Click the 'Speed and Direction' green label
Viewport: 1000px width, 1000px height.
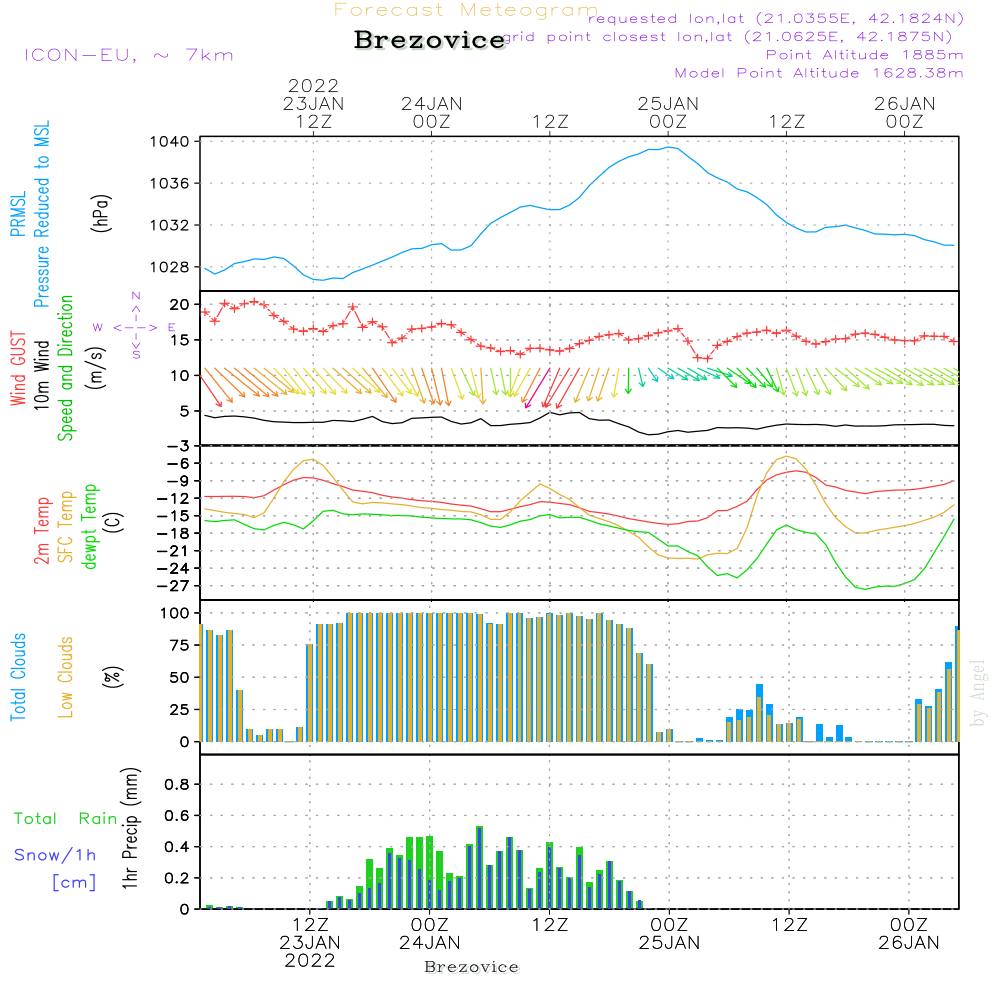(x=65, y=368)
